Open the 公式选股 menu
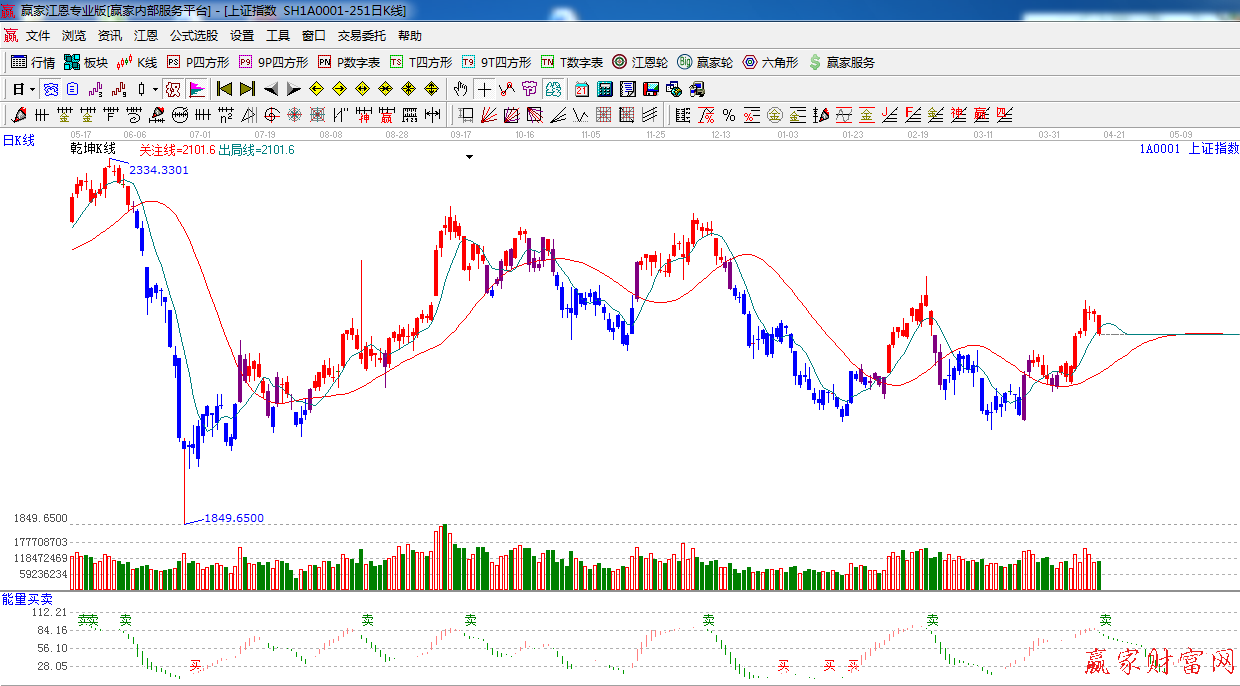Image resolution: width=1240 pixels, height=686 pixels. (193, 35)
